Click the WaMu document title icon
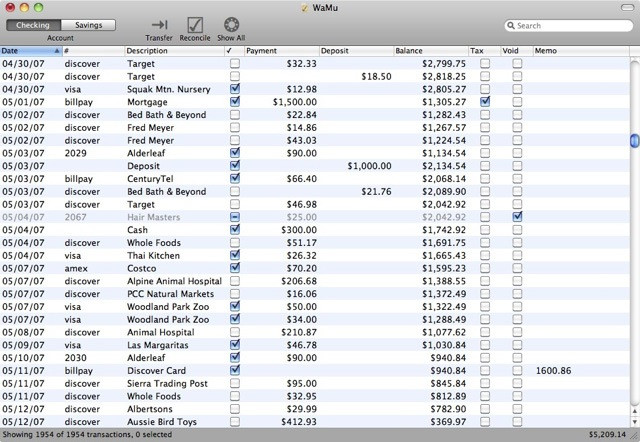This screenshot has height=442, width=640. (304, 8)
